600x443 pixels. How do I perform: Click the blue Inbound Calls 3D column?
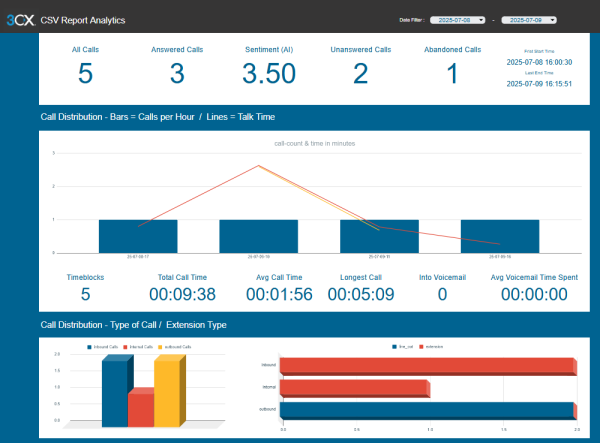pos(115,393)
